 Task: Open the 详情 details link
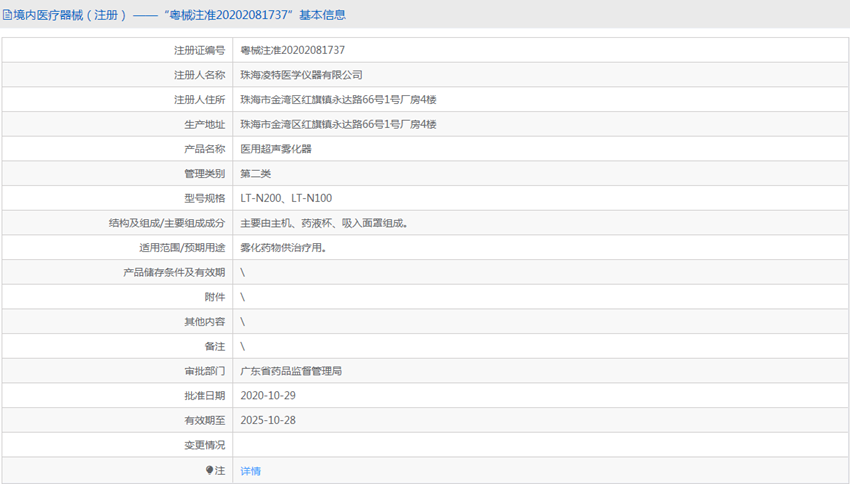(250, 471)
